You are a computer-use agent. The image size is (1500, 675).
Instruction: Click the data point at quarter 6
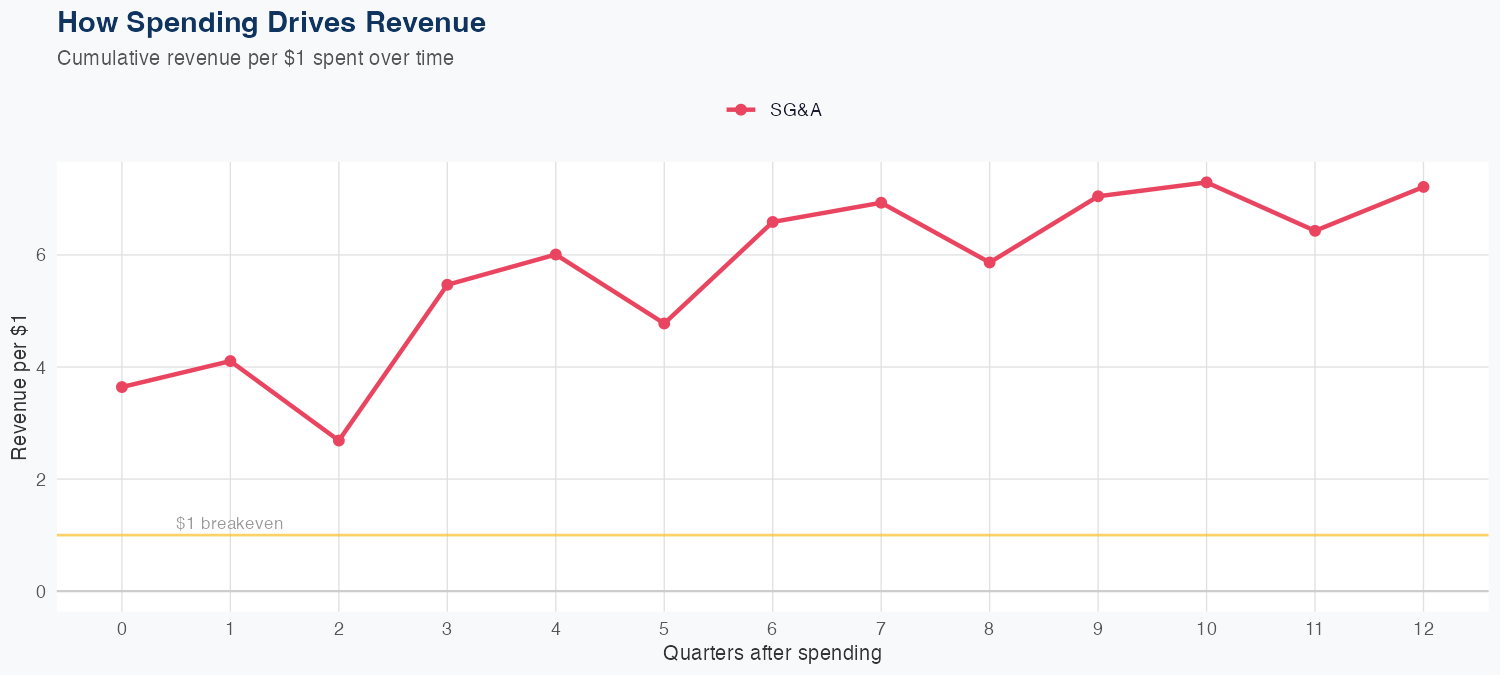pyautogui.click(x=772, y=222)
